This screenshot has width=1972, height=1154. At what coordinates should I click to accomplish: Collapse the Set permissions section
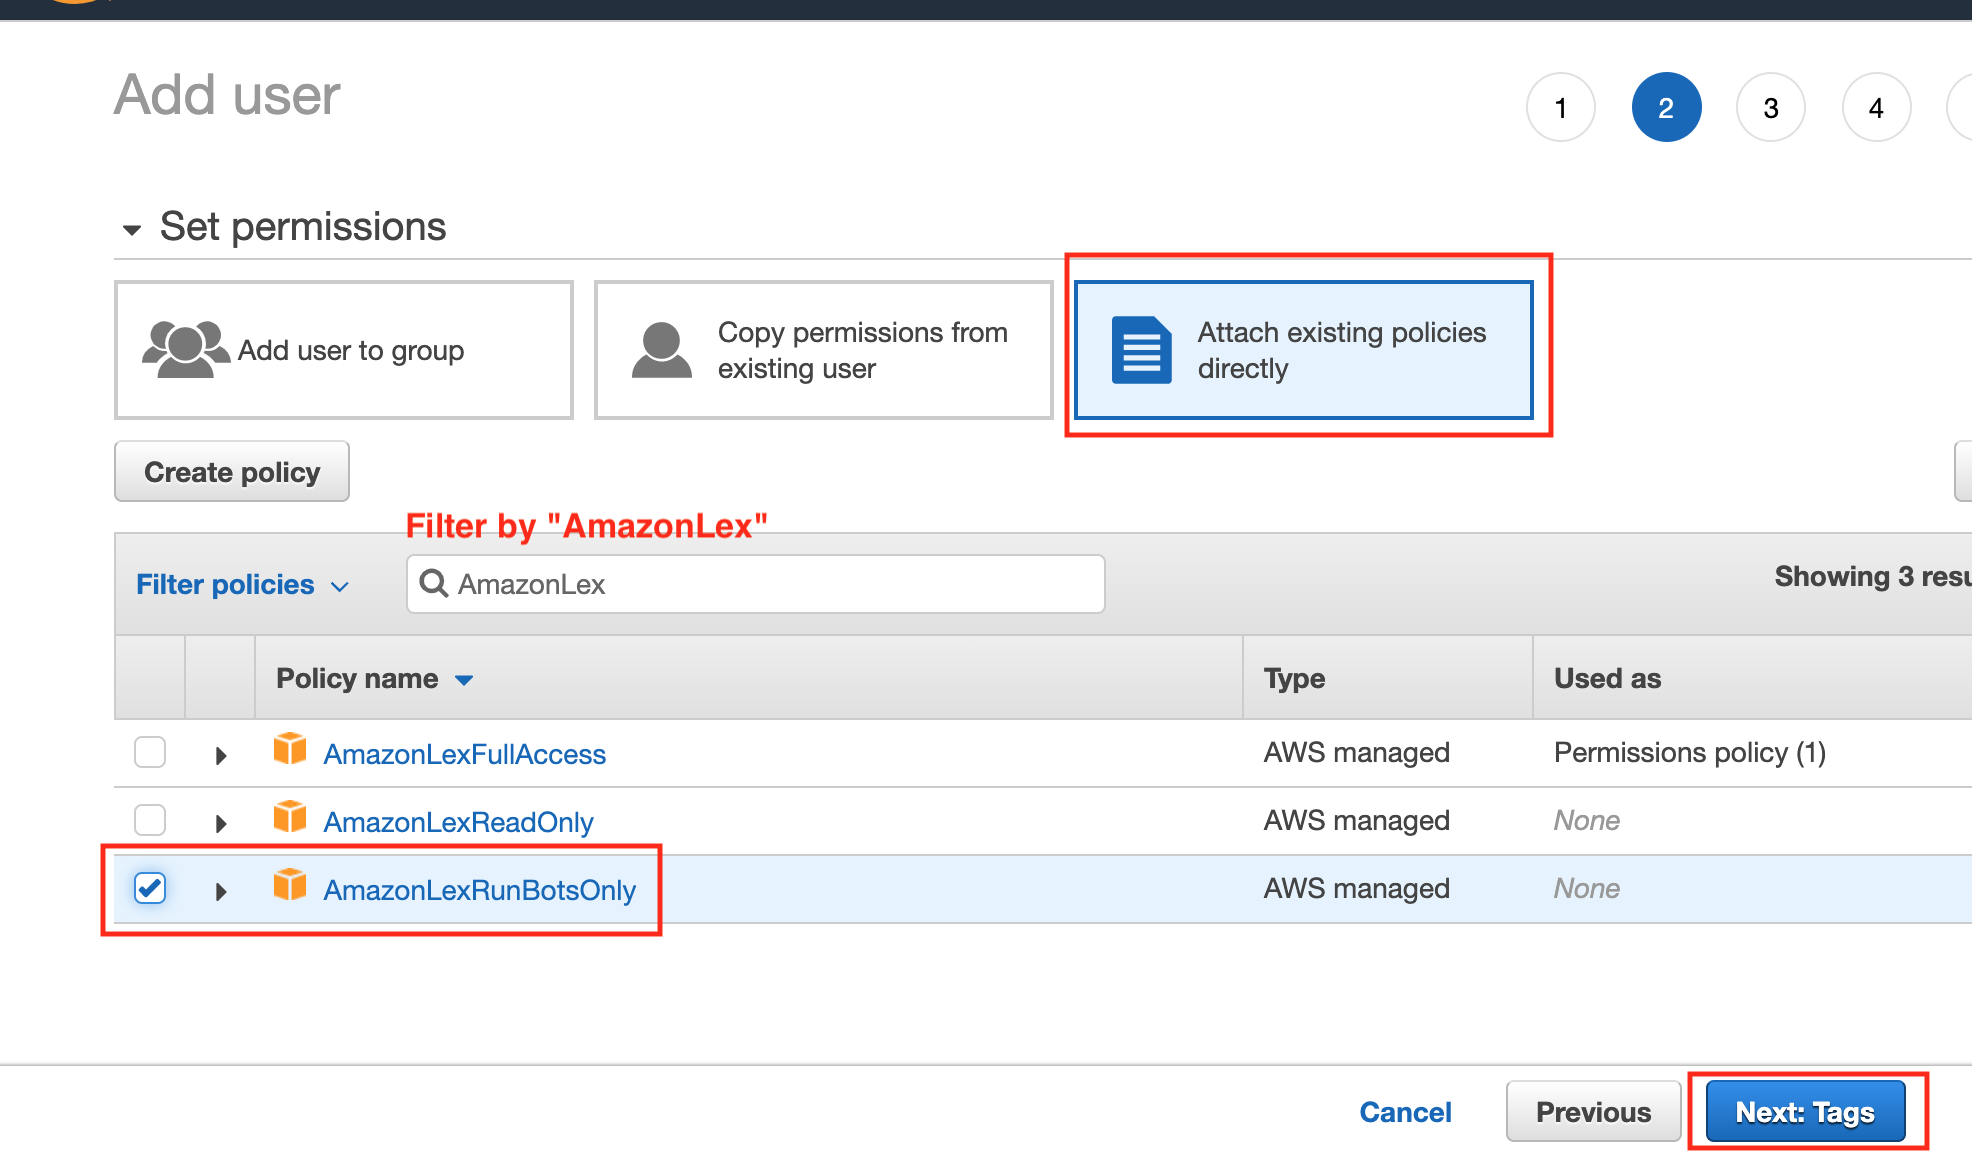132,230
